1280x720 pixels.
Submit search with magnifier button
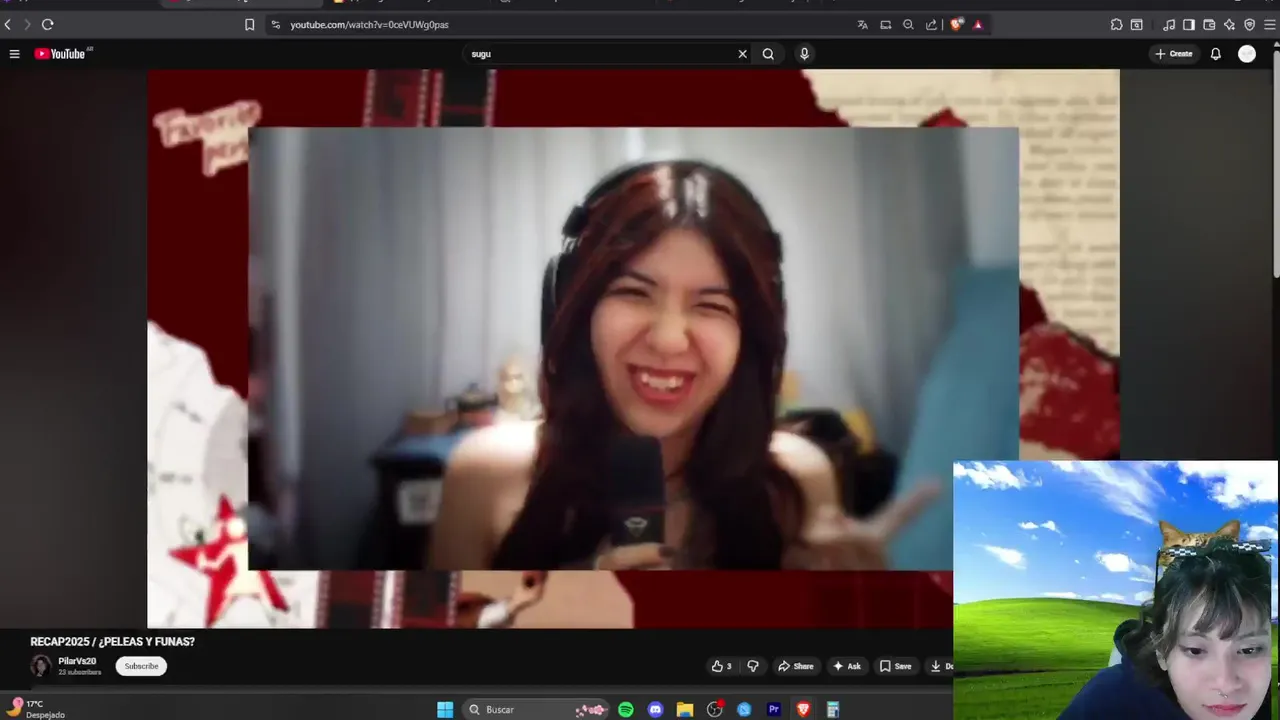click(768, 54)
